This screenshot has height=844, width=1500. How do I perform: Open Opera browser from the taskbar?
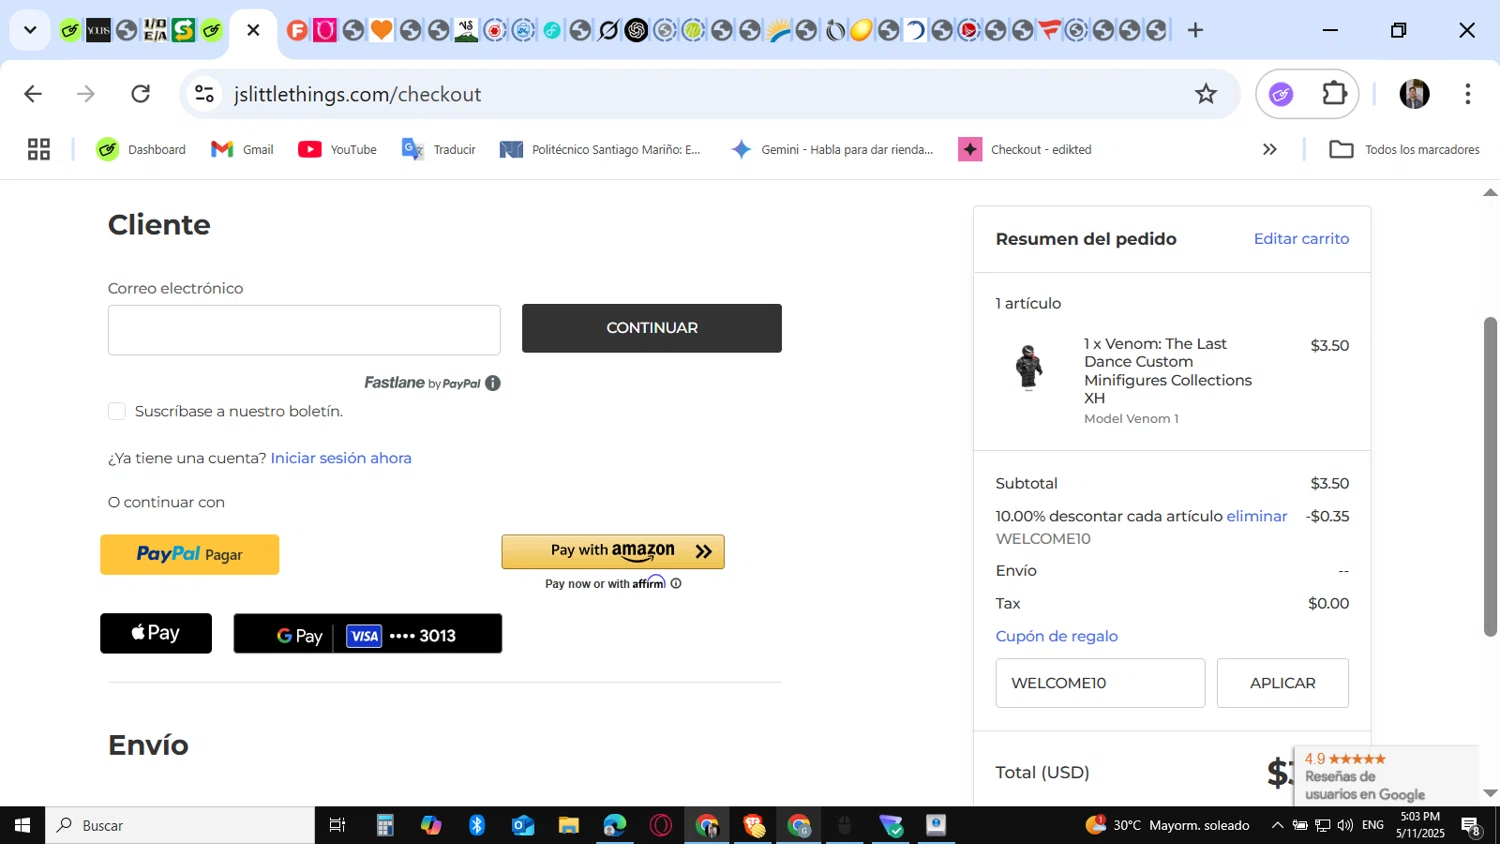[x=661, y=825]
